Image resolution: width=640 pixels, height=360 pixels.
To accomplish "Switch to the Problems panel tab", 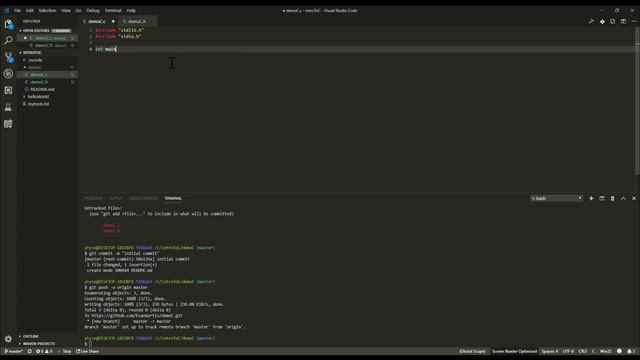I will [93, 198].
